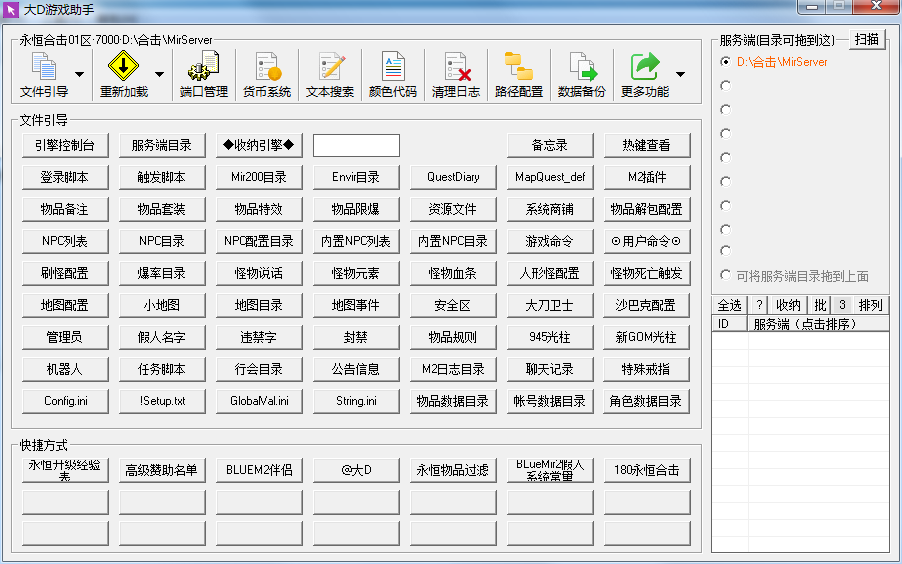Screen dimensions: 902x564
Task: Open the 货币系统 currency icon
Action: (x=267, y=74)
